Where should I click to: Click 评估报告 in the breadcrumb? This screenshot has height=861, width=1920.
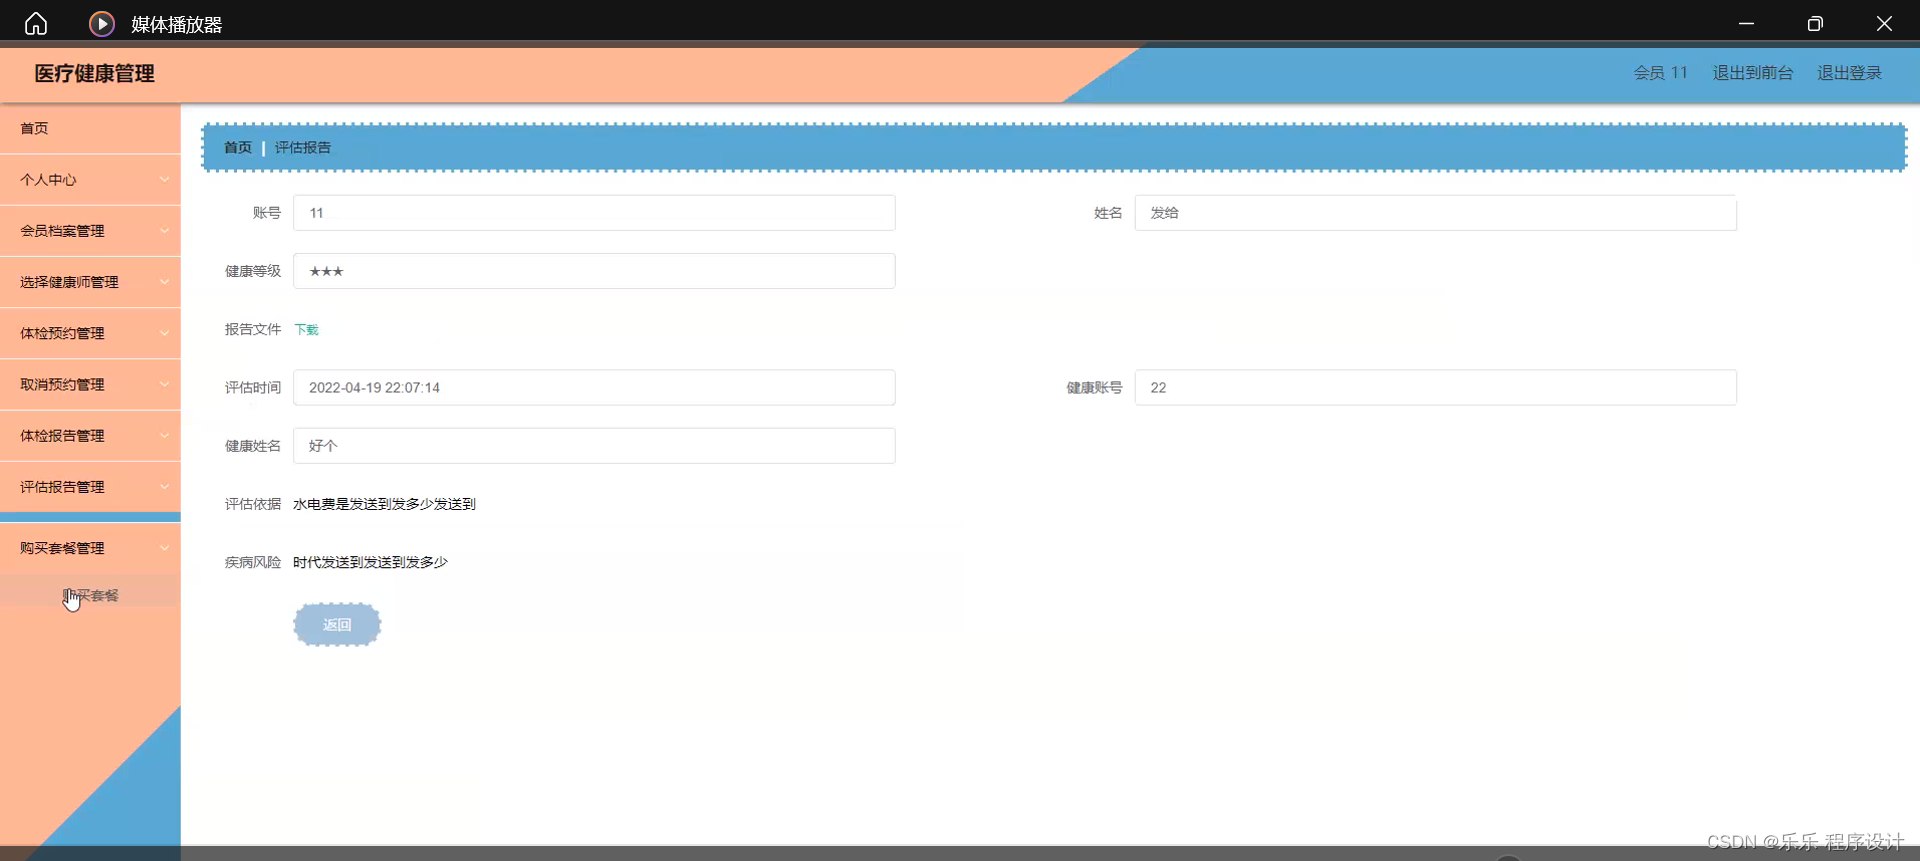click(303, 148)
